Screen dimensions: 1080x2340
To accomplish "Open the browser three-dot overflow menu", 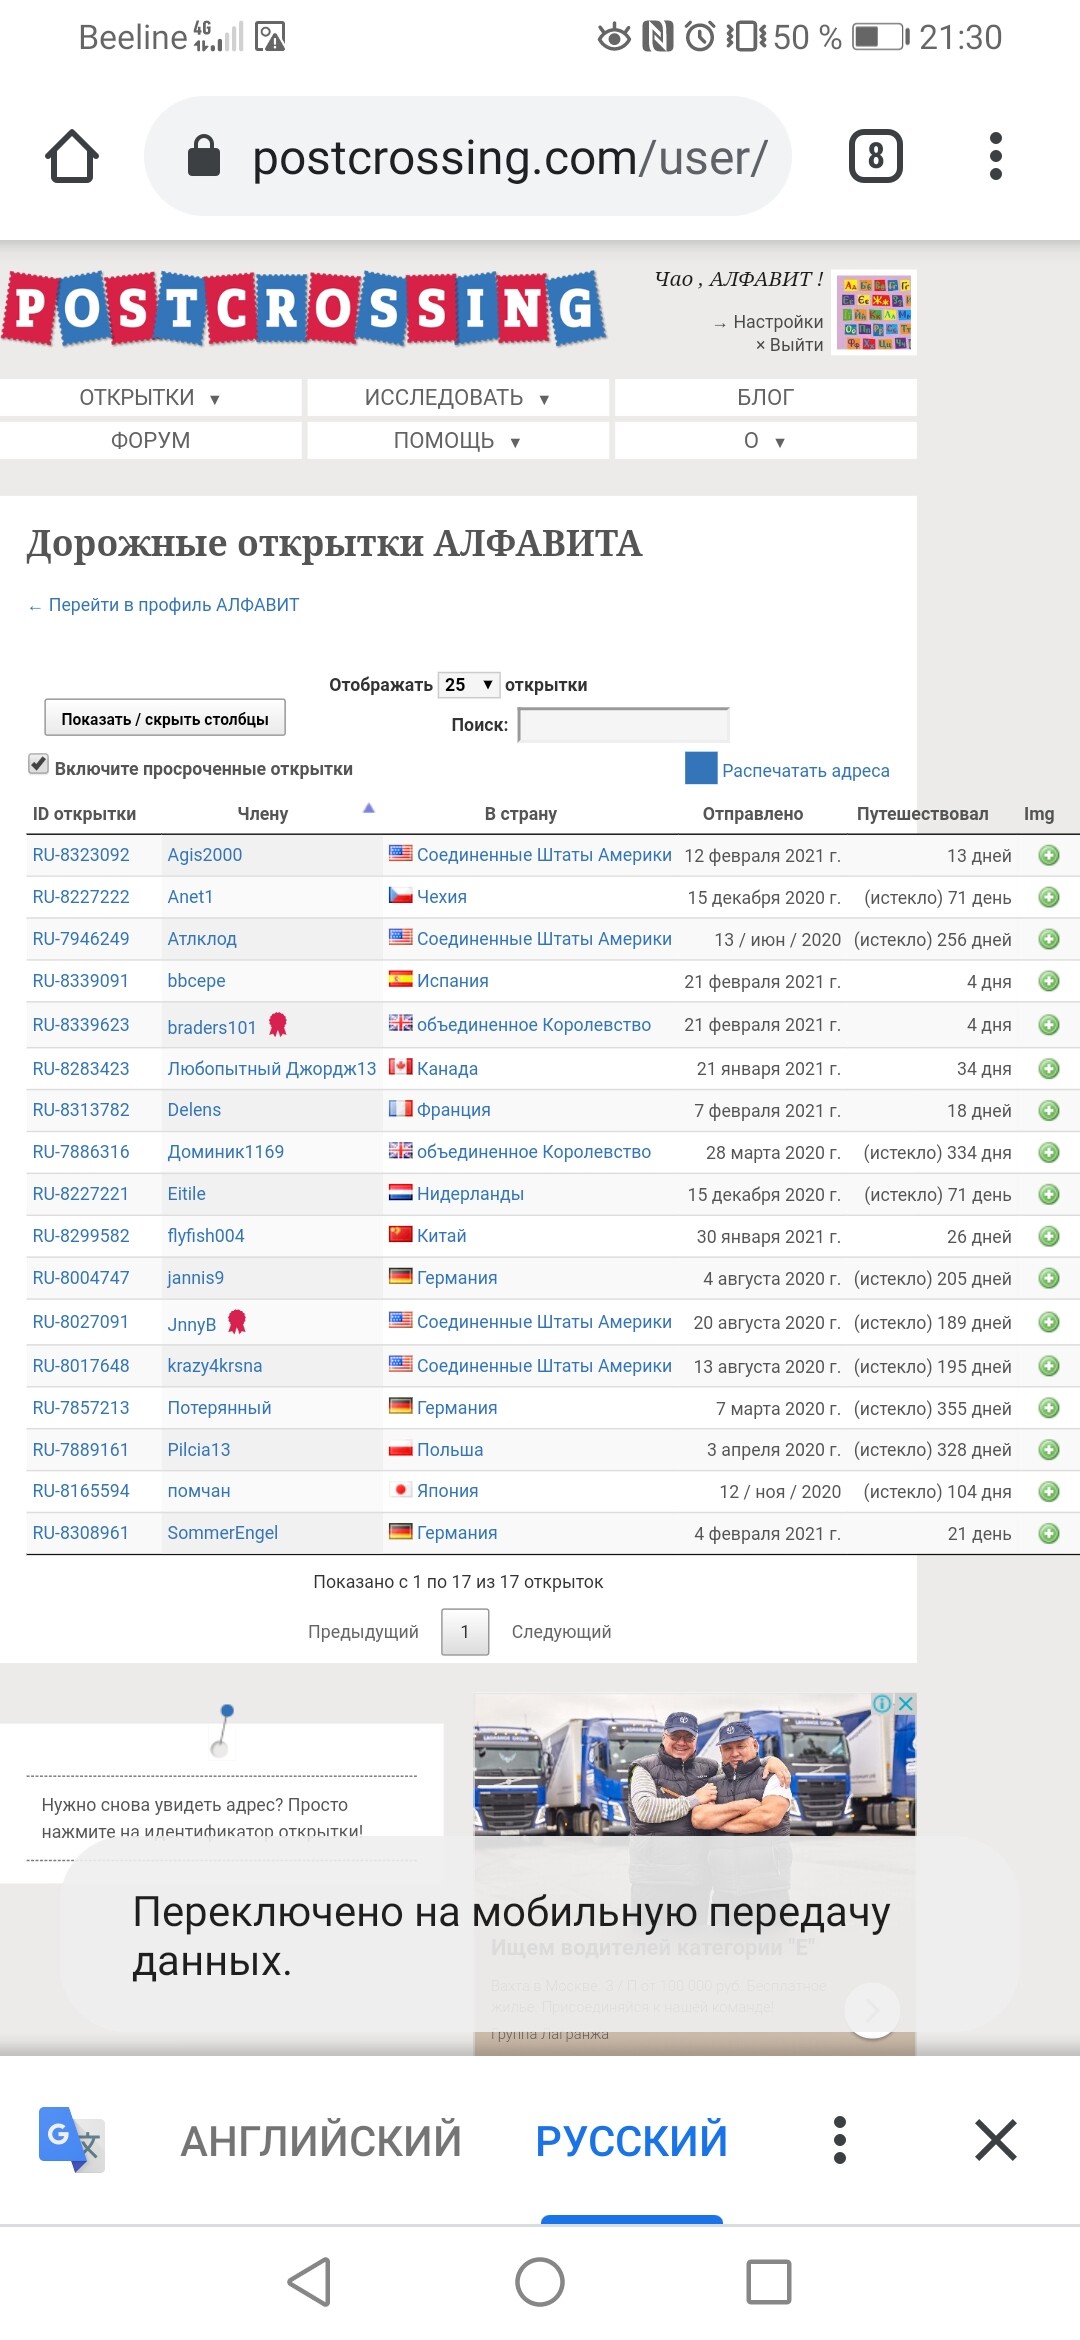I will pos(995,157).
